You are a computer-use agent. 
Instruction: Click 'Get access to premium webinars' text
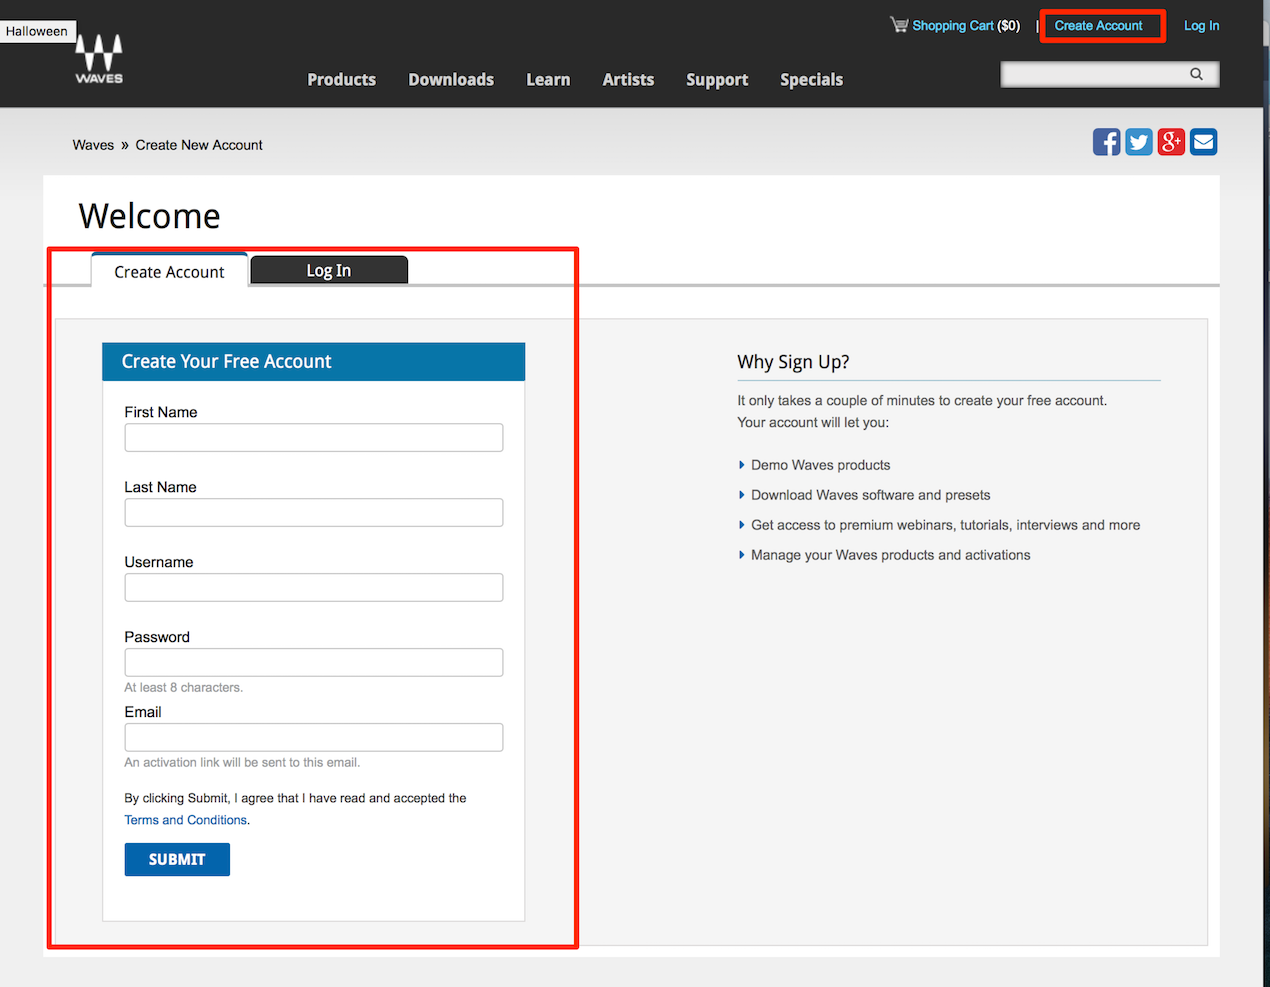point(945,525)
